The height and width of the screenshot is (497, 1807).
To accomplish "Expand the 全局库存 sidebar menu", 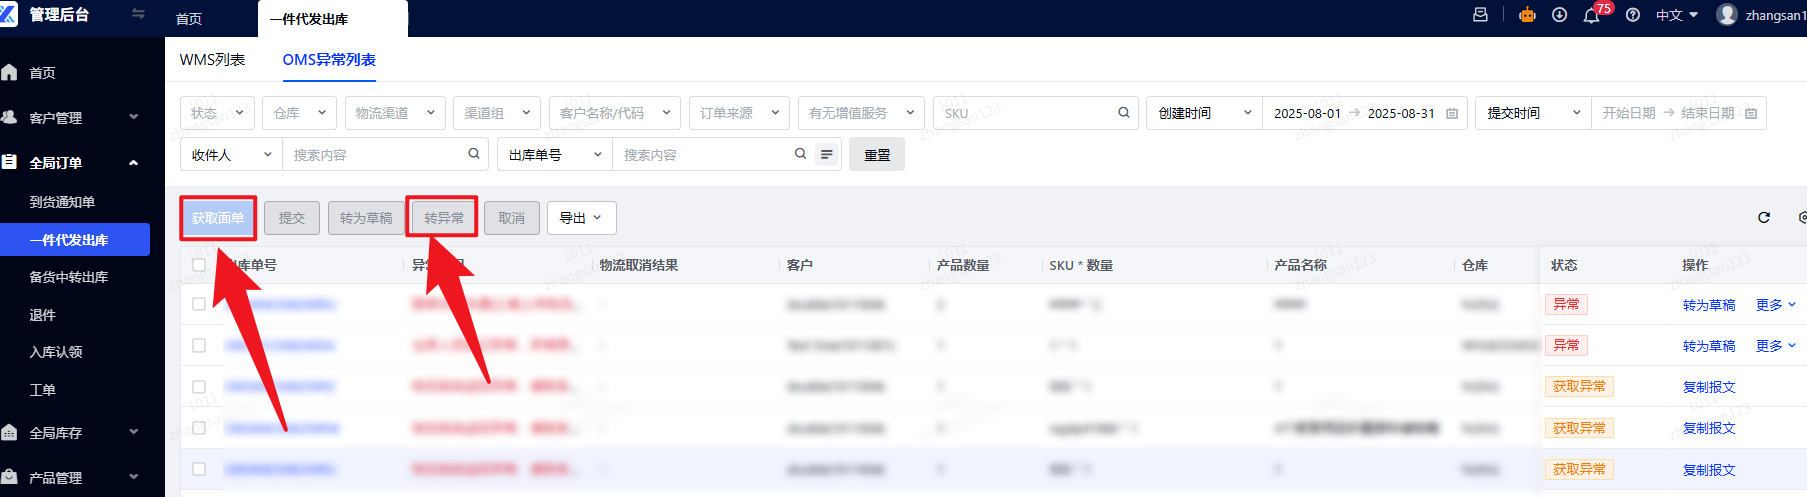I will pyautogui.click(x=133, y=432).
